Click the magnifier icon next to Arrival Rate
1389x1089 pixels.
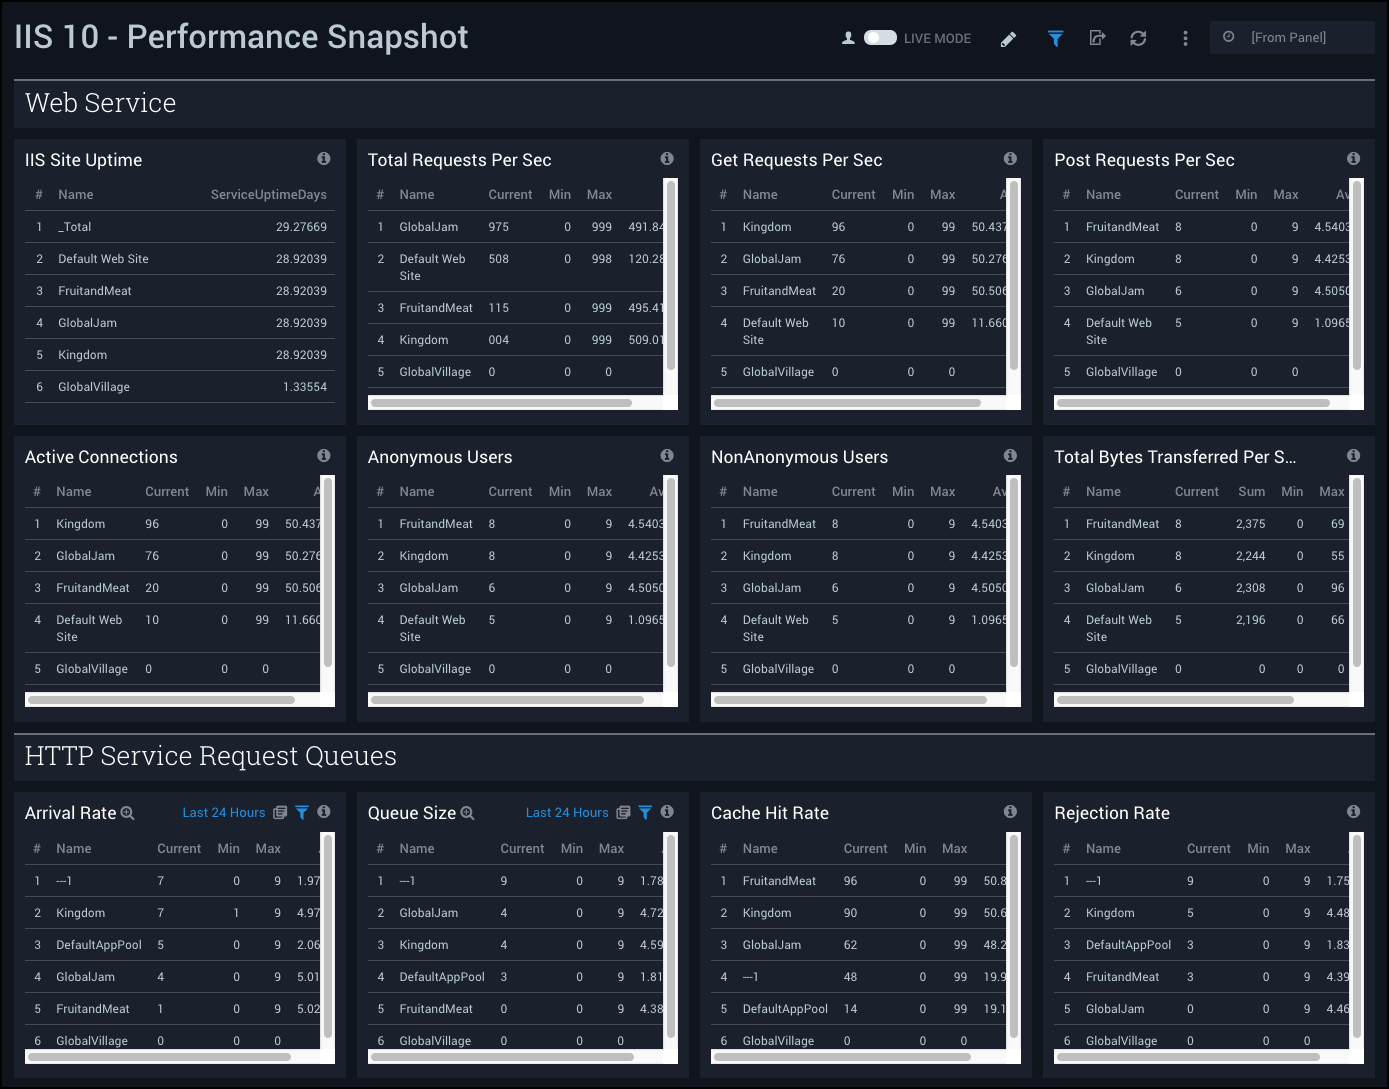pos(127,813)
